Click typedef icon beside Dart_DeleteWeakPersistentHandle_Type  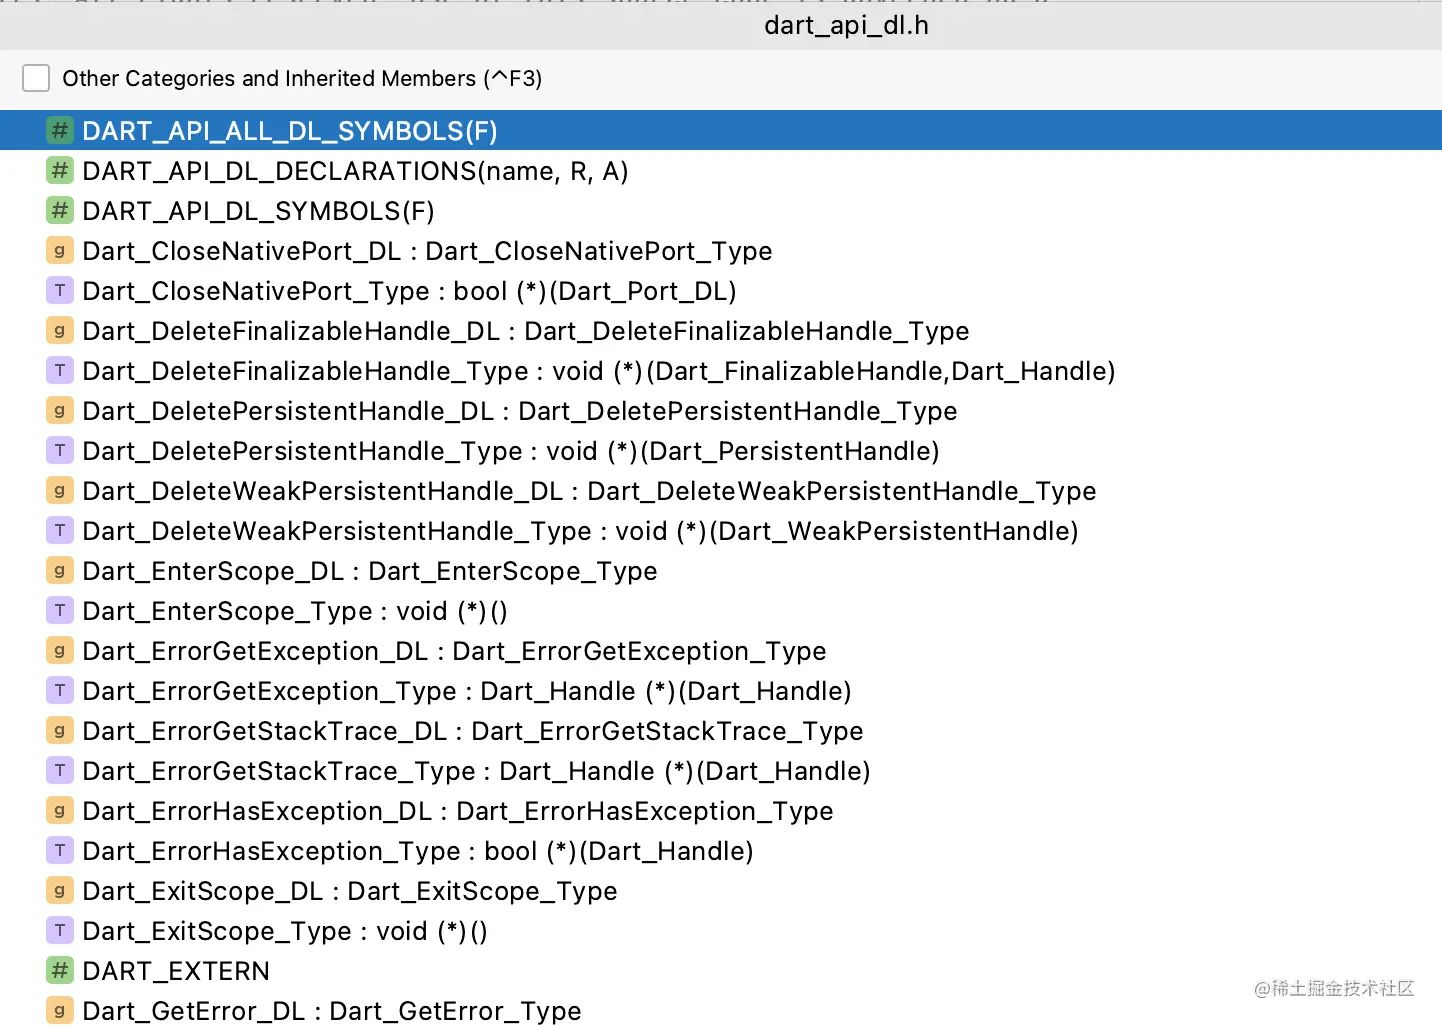(x=60, y=530)
